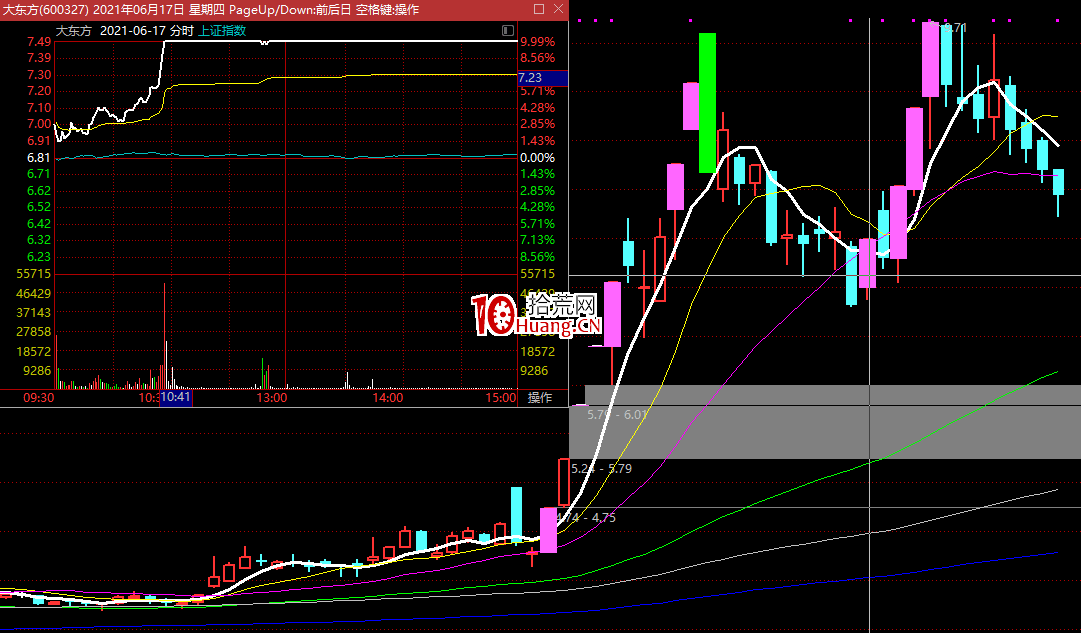1081x633 pixels.
Task: Click the 14:00 time axis label
Action: coord(387,397)
